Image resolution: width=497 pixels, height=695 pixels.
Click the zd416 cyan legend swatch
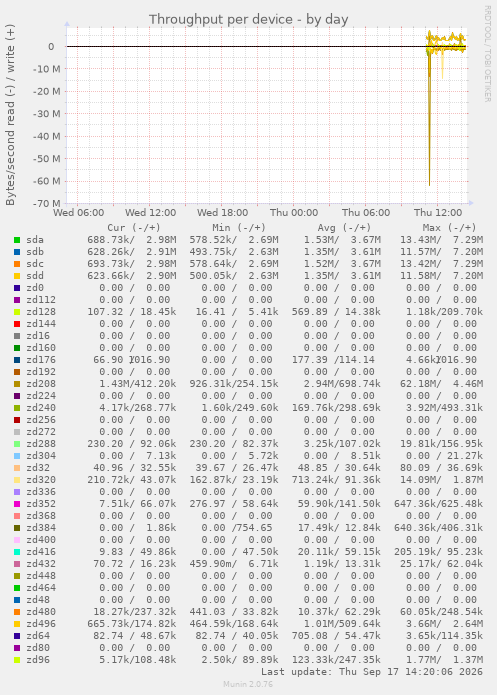click(17, 552)
